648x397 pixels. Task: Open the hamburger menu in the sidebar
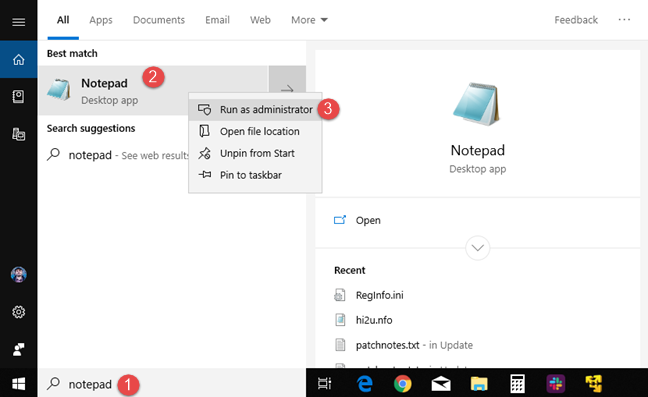click(19, 21)
